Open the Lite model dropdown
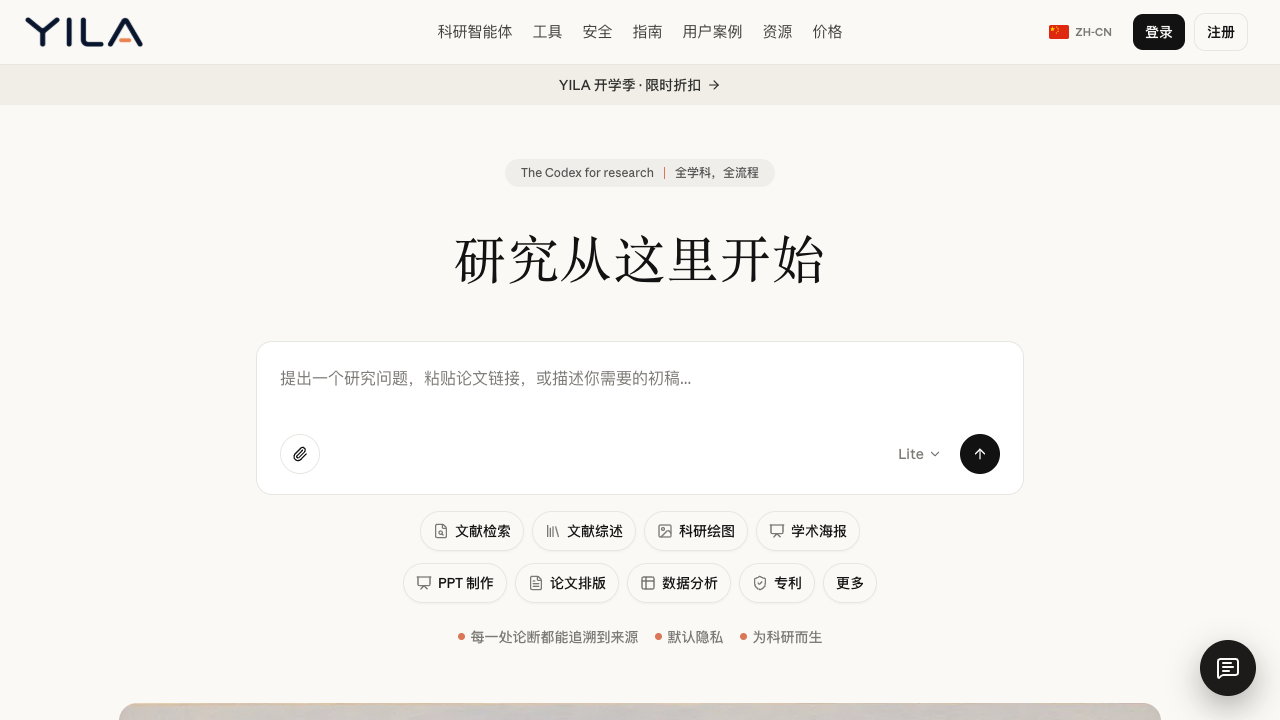This screenshot has height=720, width=1280. (x=919, y=454)
